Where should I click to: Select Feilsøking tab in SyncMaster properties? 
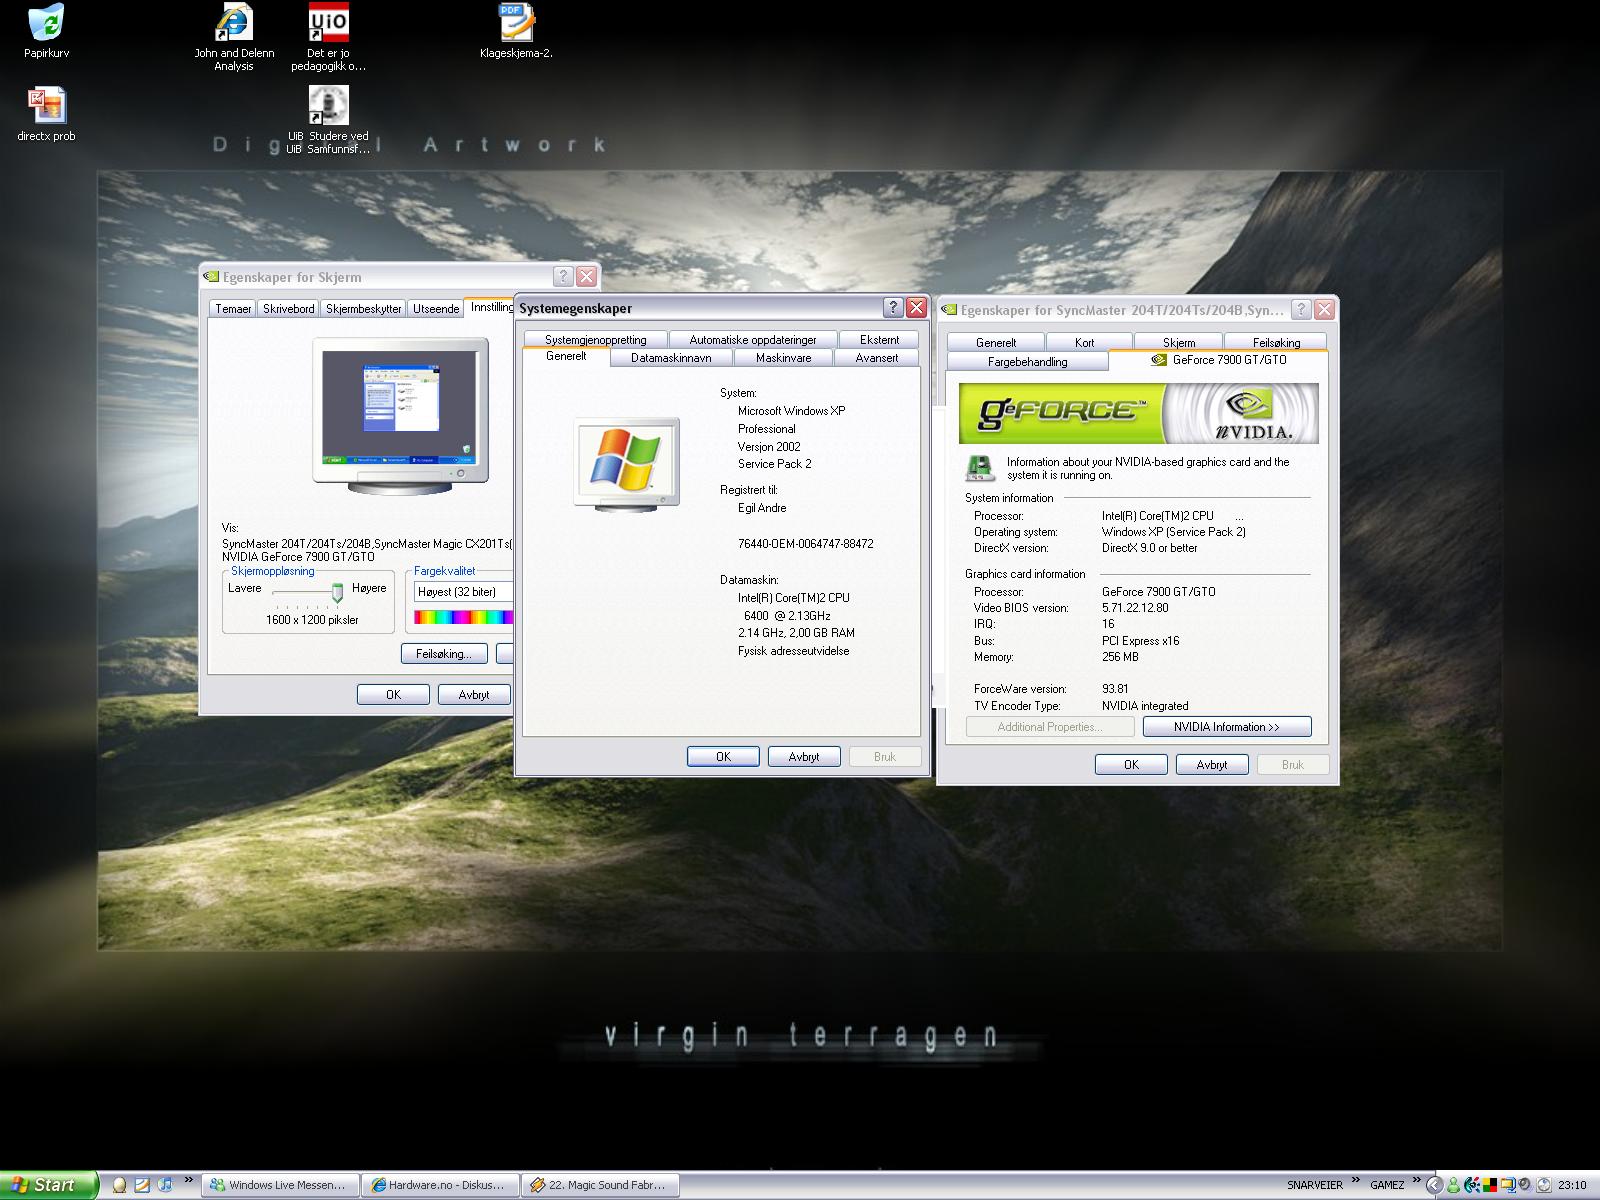pos(1276,342)
